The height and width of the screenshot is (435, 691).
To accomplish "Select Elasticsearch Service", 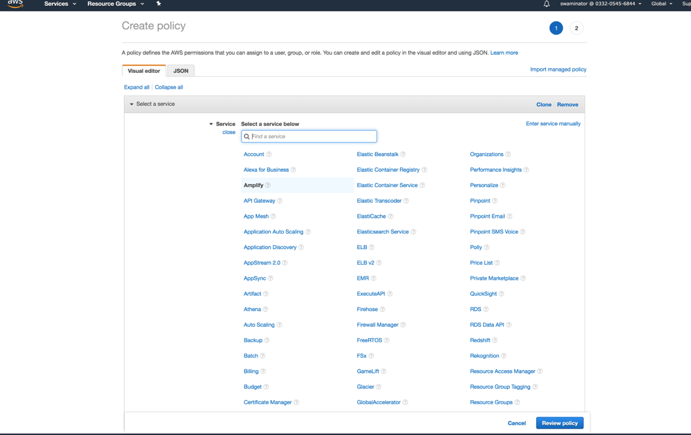I will [383, 232].
